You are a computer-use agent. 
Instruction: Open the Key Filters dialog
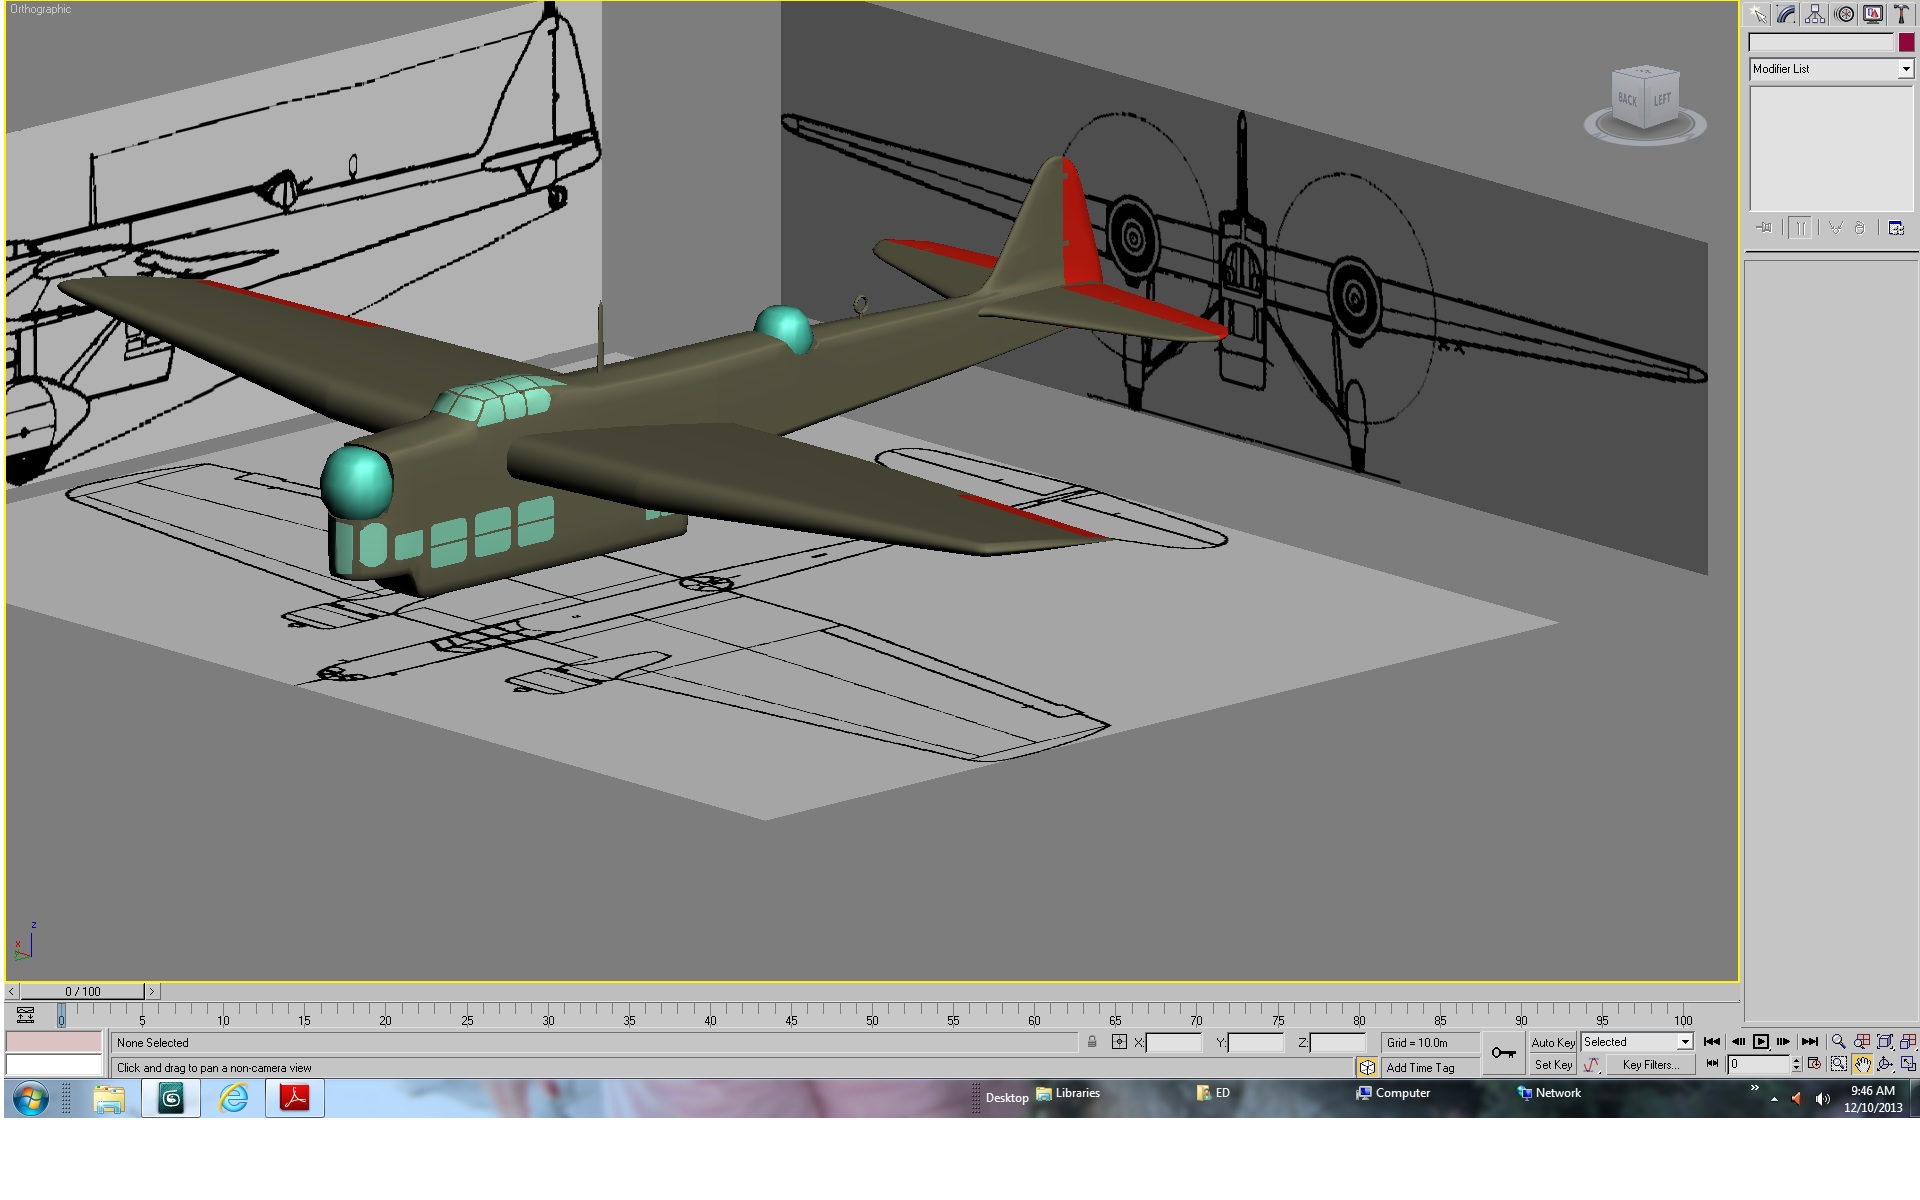(1650, 1065)
